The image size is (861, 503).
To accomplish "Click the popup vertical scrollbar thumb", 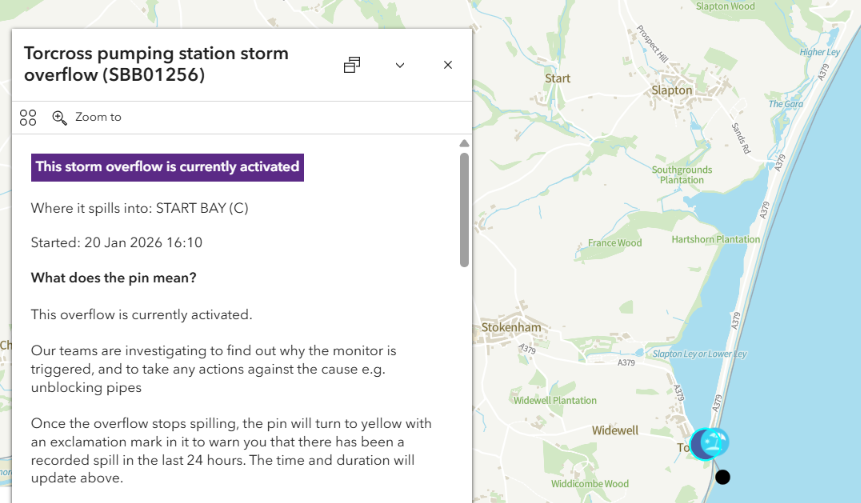I will point(464,210).
